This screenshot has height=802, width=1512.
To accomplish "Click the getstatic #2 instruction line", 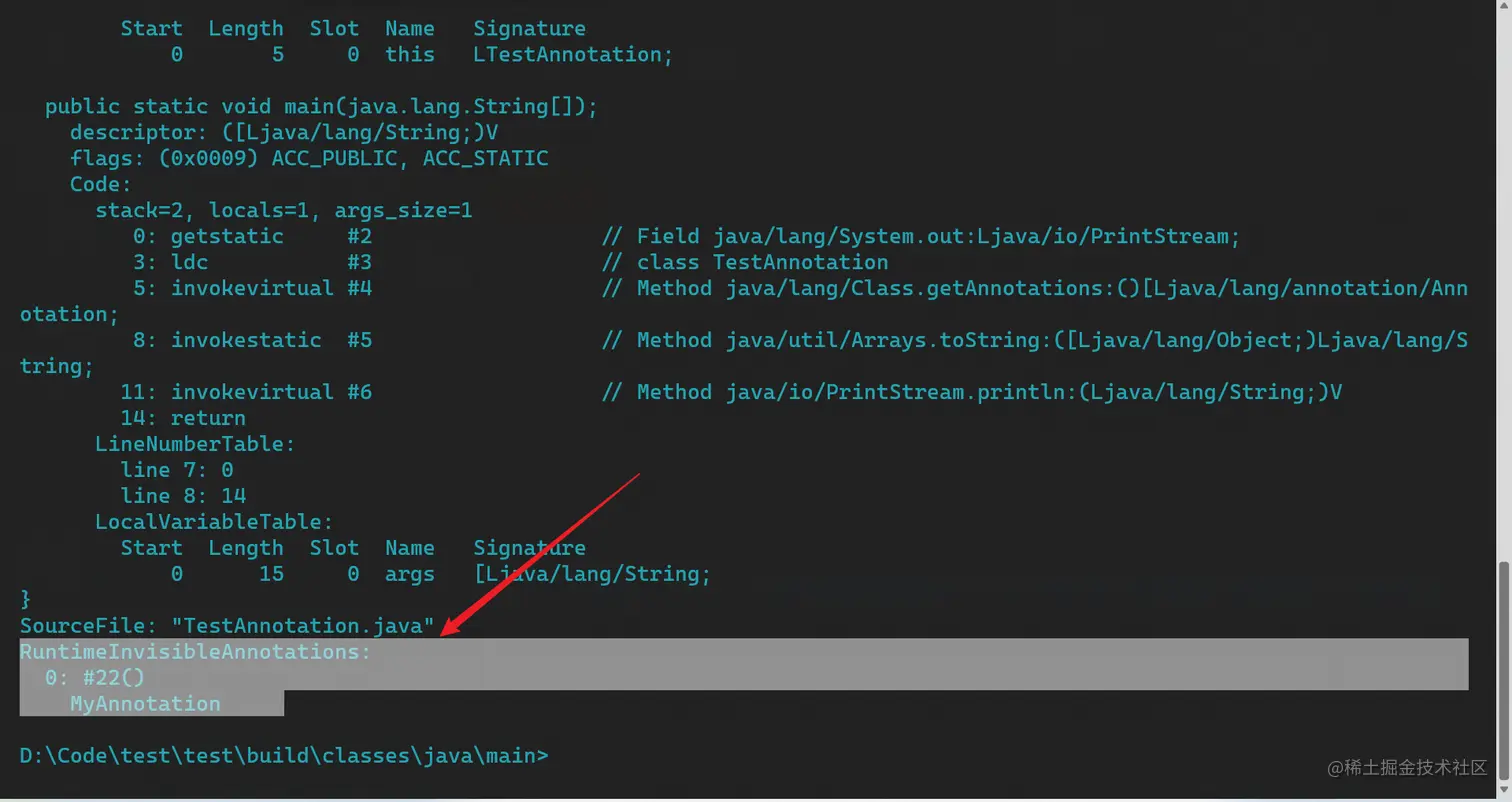I will (250, 237).
